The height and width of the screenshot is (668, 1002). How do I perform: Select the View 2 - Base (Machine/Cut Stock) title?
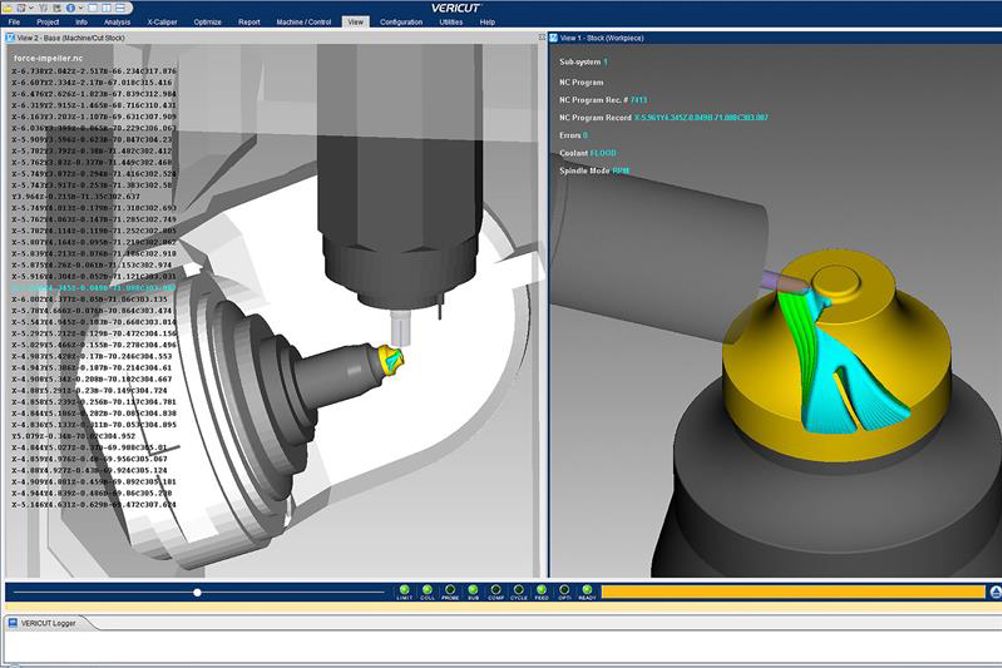click(x=71, y=38)
